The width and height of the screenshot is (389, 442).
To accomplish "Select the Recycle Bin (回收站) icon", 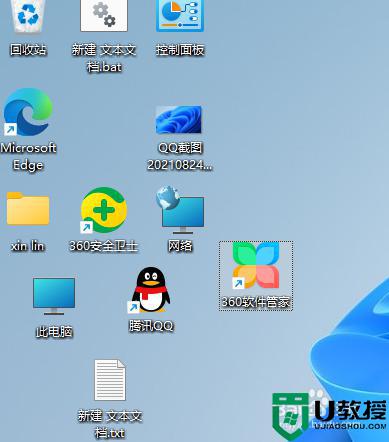I will point(28,16).
